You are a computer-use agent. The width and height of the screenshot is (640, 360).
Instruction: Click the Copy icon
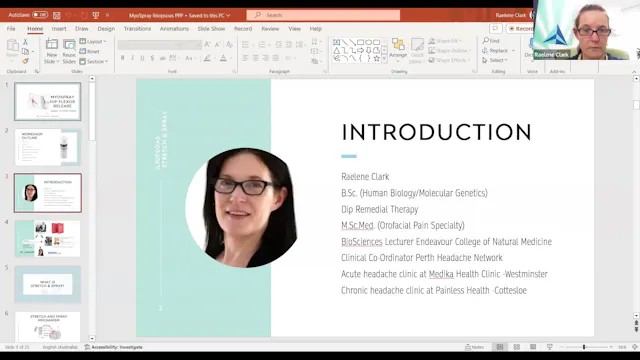point(25,51)
